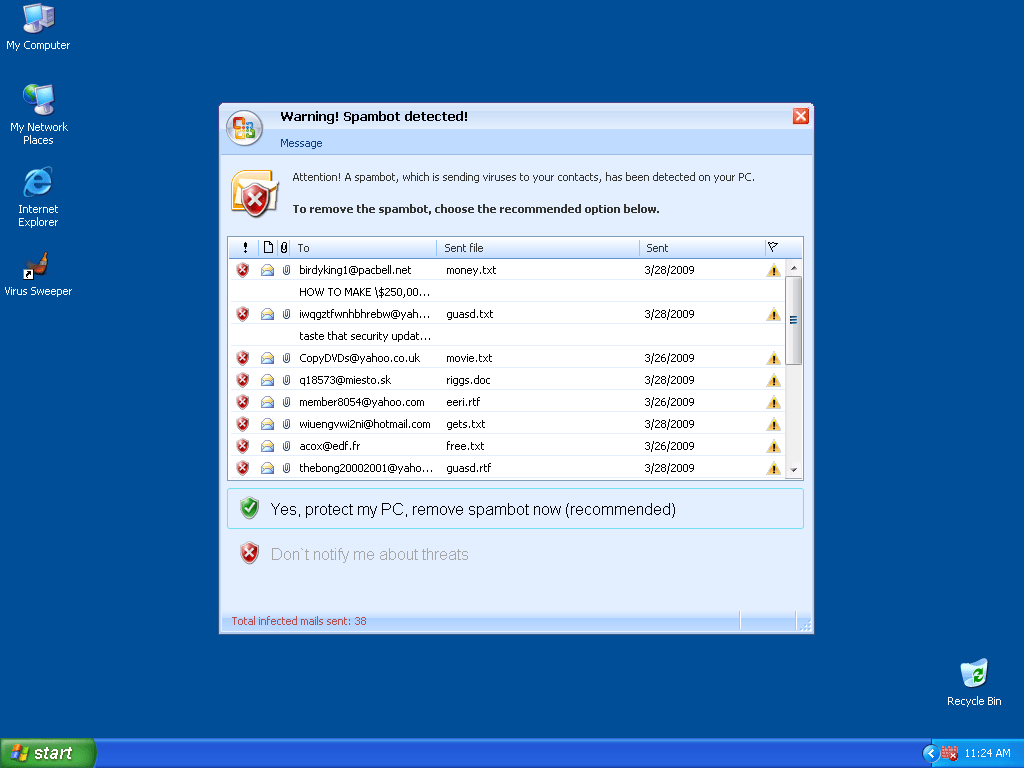Screen dimensions: 1024x768
Task: Click the envelope icon next to CopyDVDs@yahoo.co.uk
Action: [265, 357]
